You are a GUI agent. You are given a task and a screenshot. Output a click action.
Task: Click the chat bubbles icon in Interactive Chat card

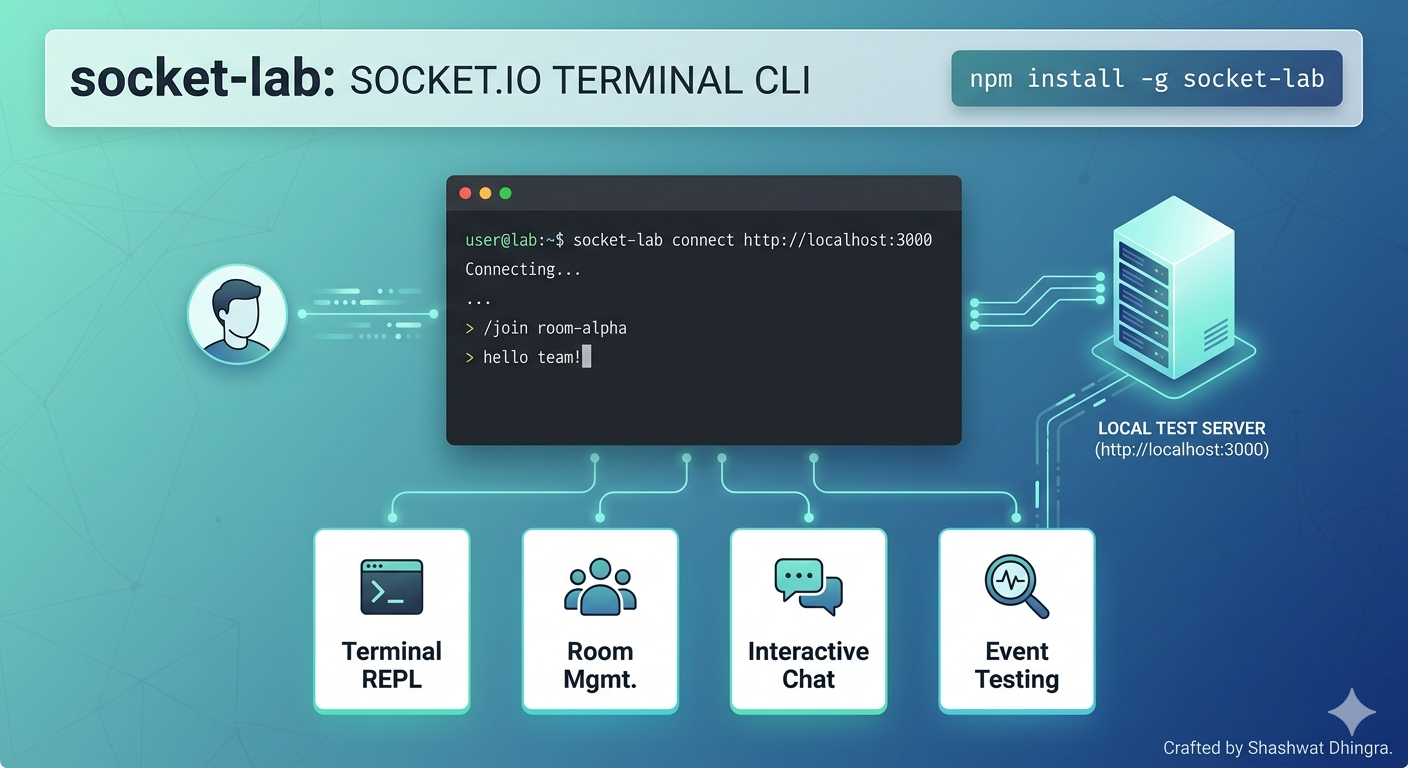[x=808, y=586]
